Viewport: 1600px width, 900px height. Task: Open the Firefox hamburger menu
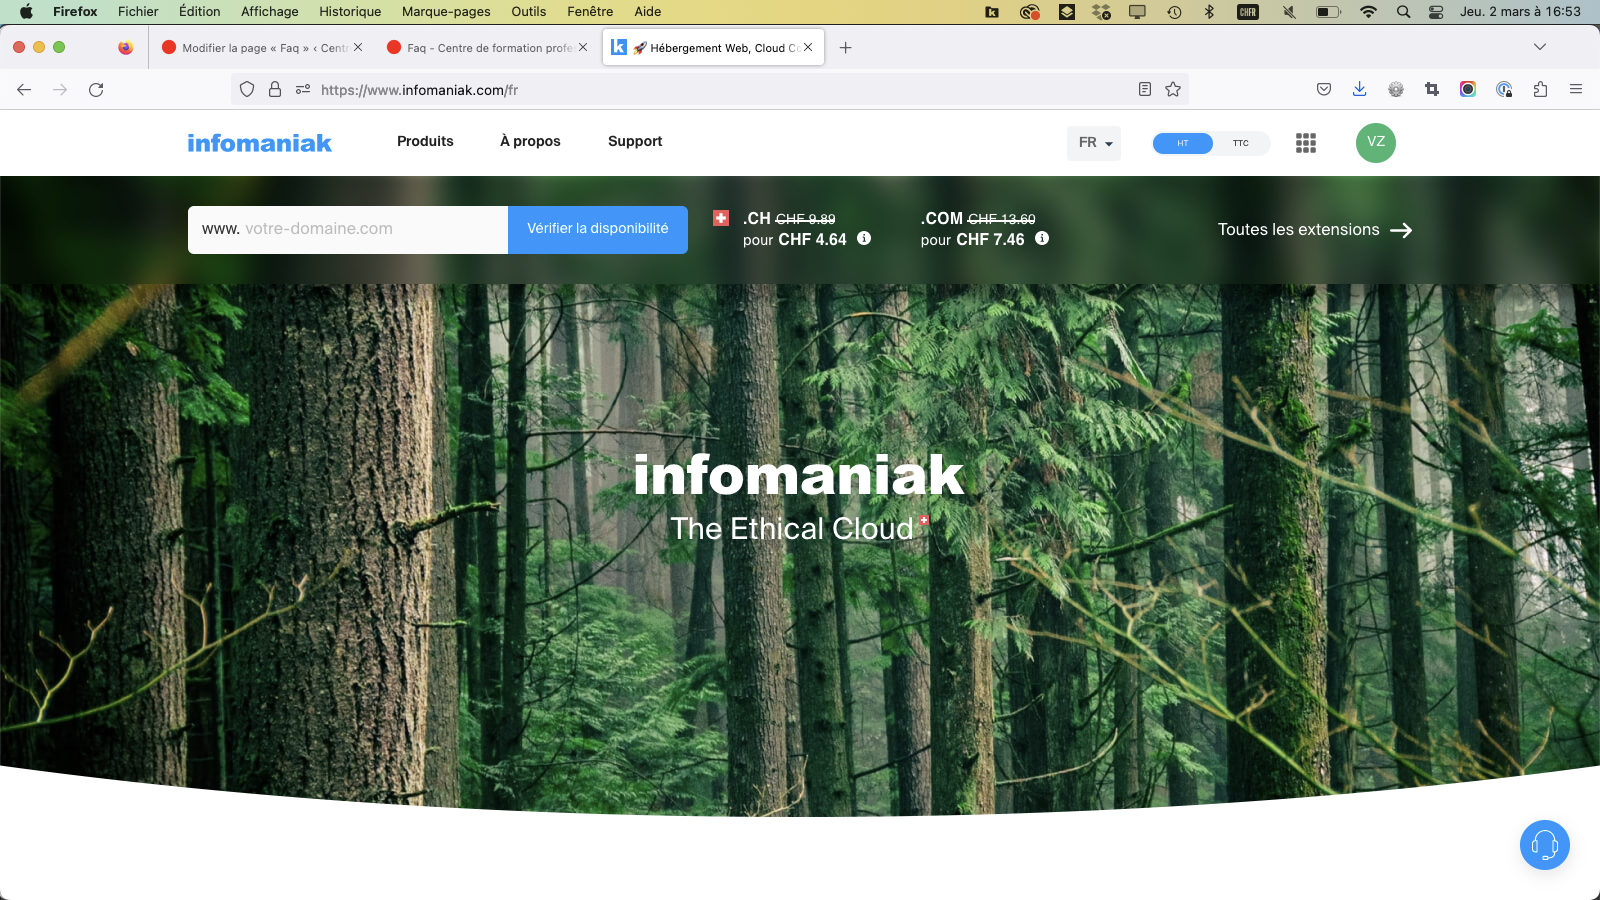[x=1576, y=90]
